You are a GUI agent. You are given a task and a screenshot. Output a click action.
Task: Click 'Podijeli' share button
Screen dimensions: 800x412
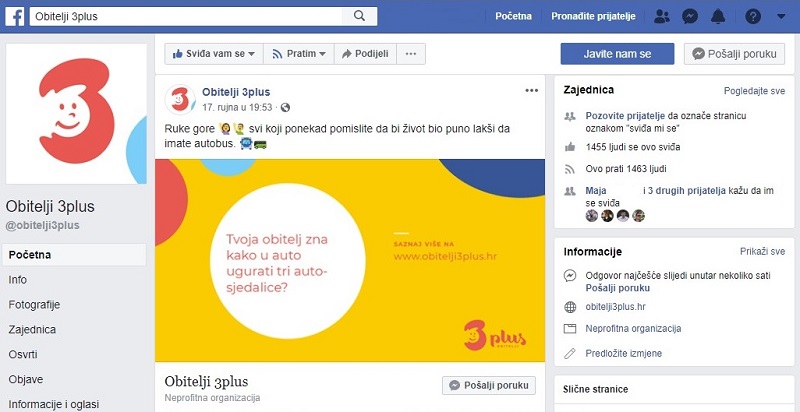(365, 54)
